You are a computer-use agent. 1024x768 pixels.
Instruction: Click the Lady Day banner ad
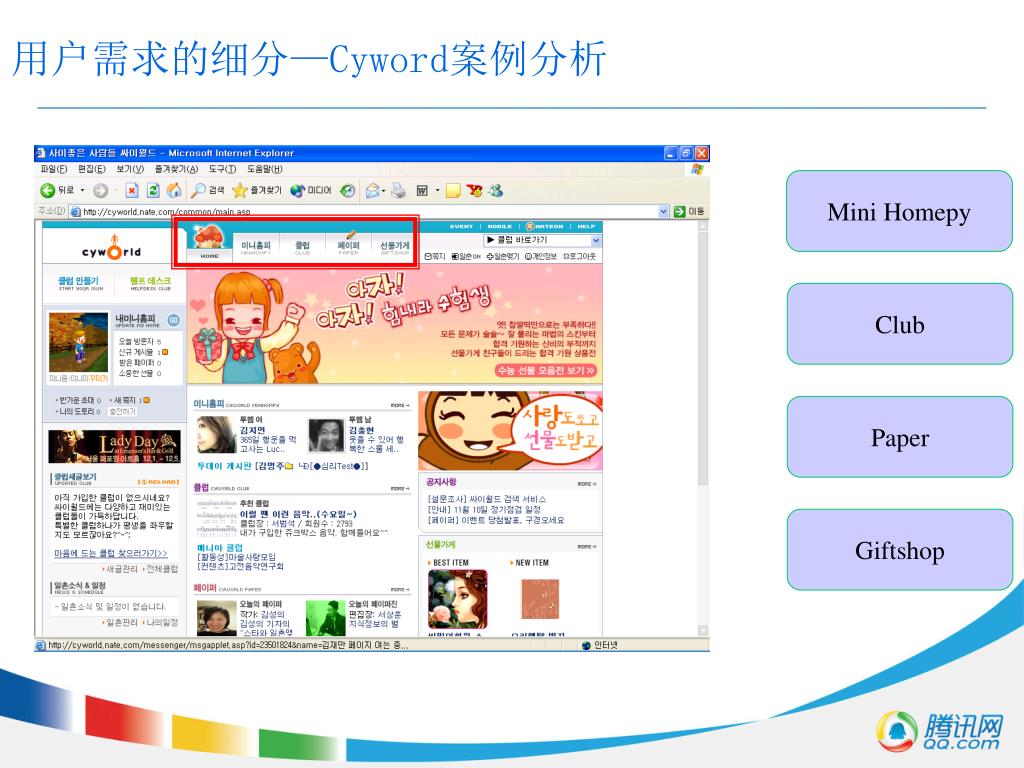(114, 446)
